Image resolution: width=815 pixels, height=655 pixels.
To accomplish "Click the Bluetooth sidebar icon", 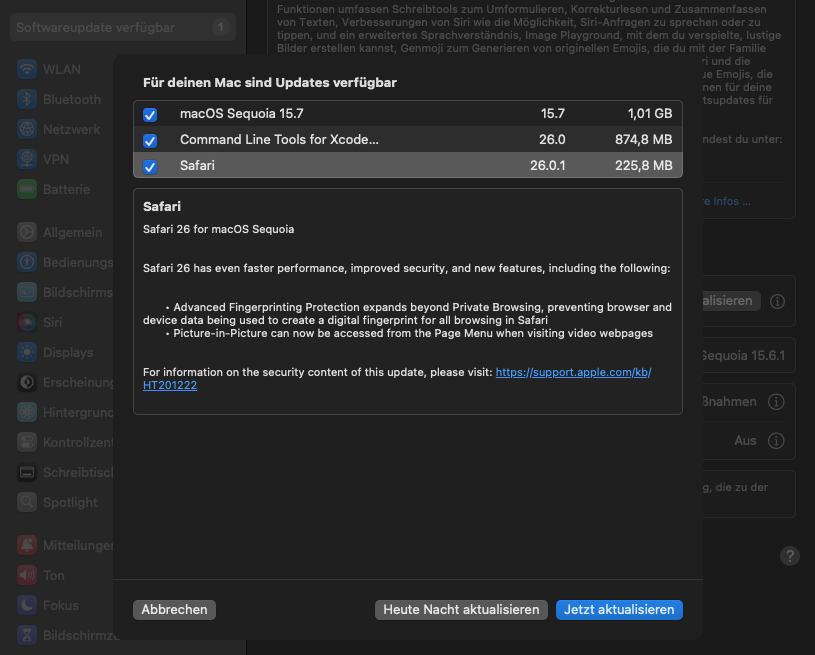I will click(27, 100).
